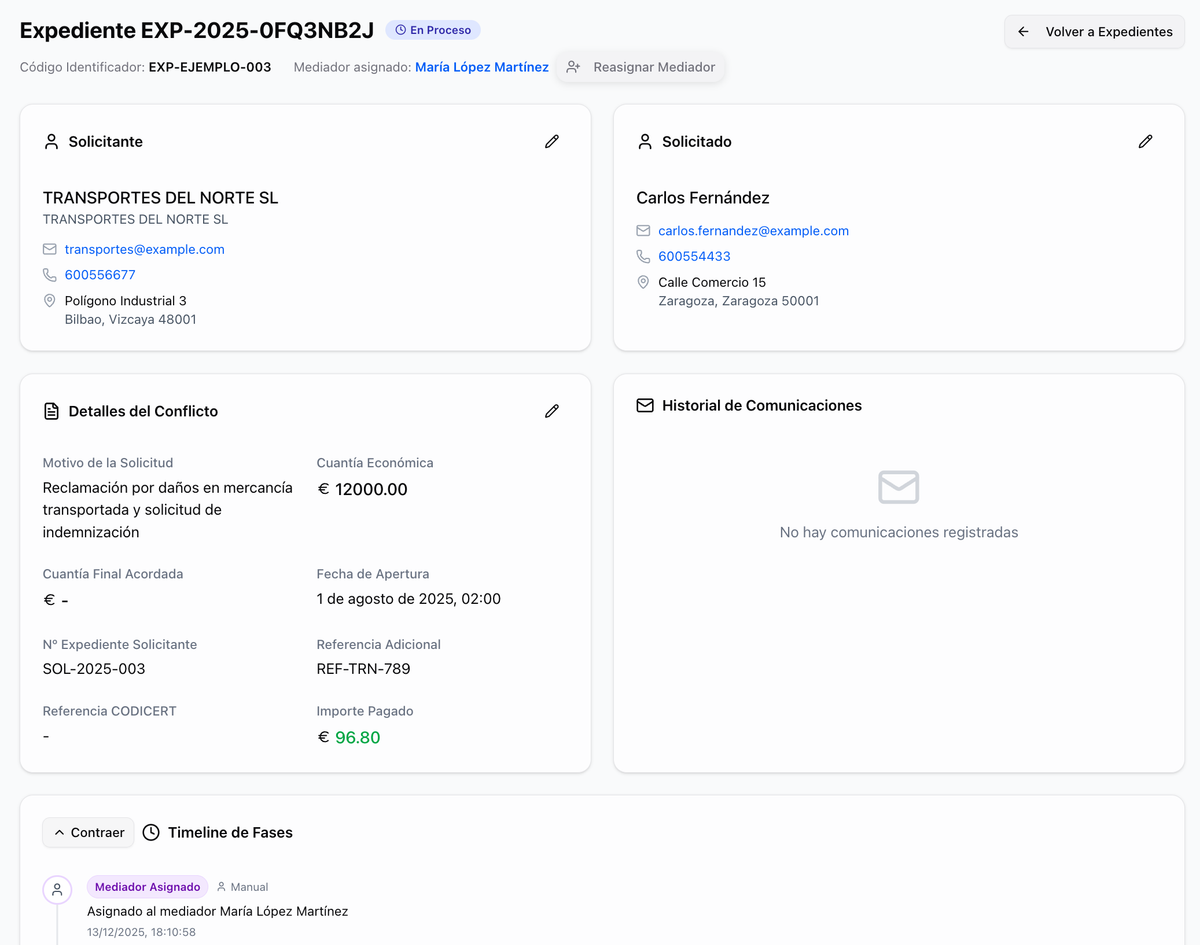Image resolution: width=1200 pixels, height=945 pixels.
Task: Edit Detalles del Conflicto via pencil icon
Action: click(x=551, y=411)
